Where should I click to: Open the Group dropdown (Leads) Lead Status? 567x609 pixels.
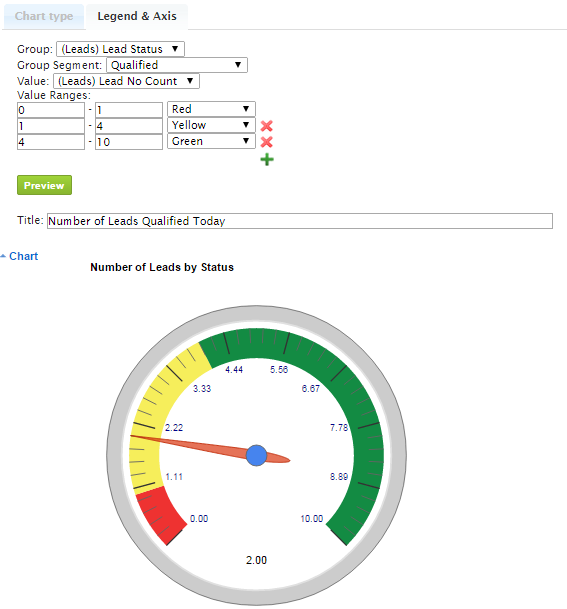[x=120, y=49]
